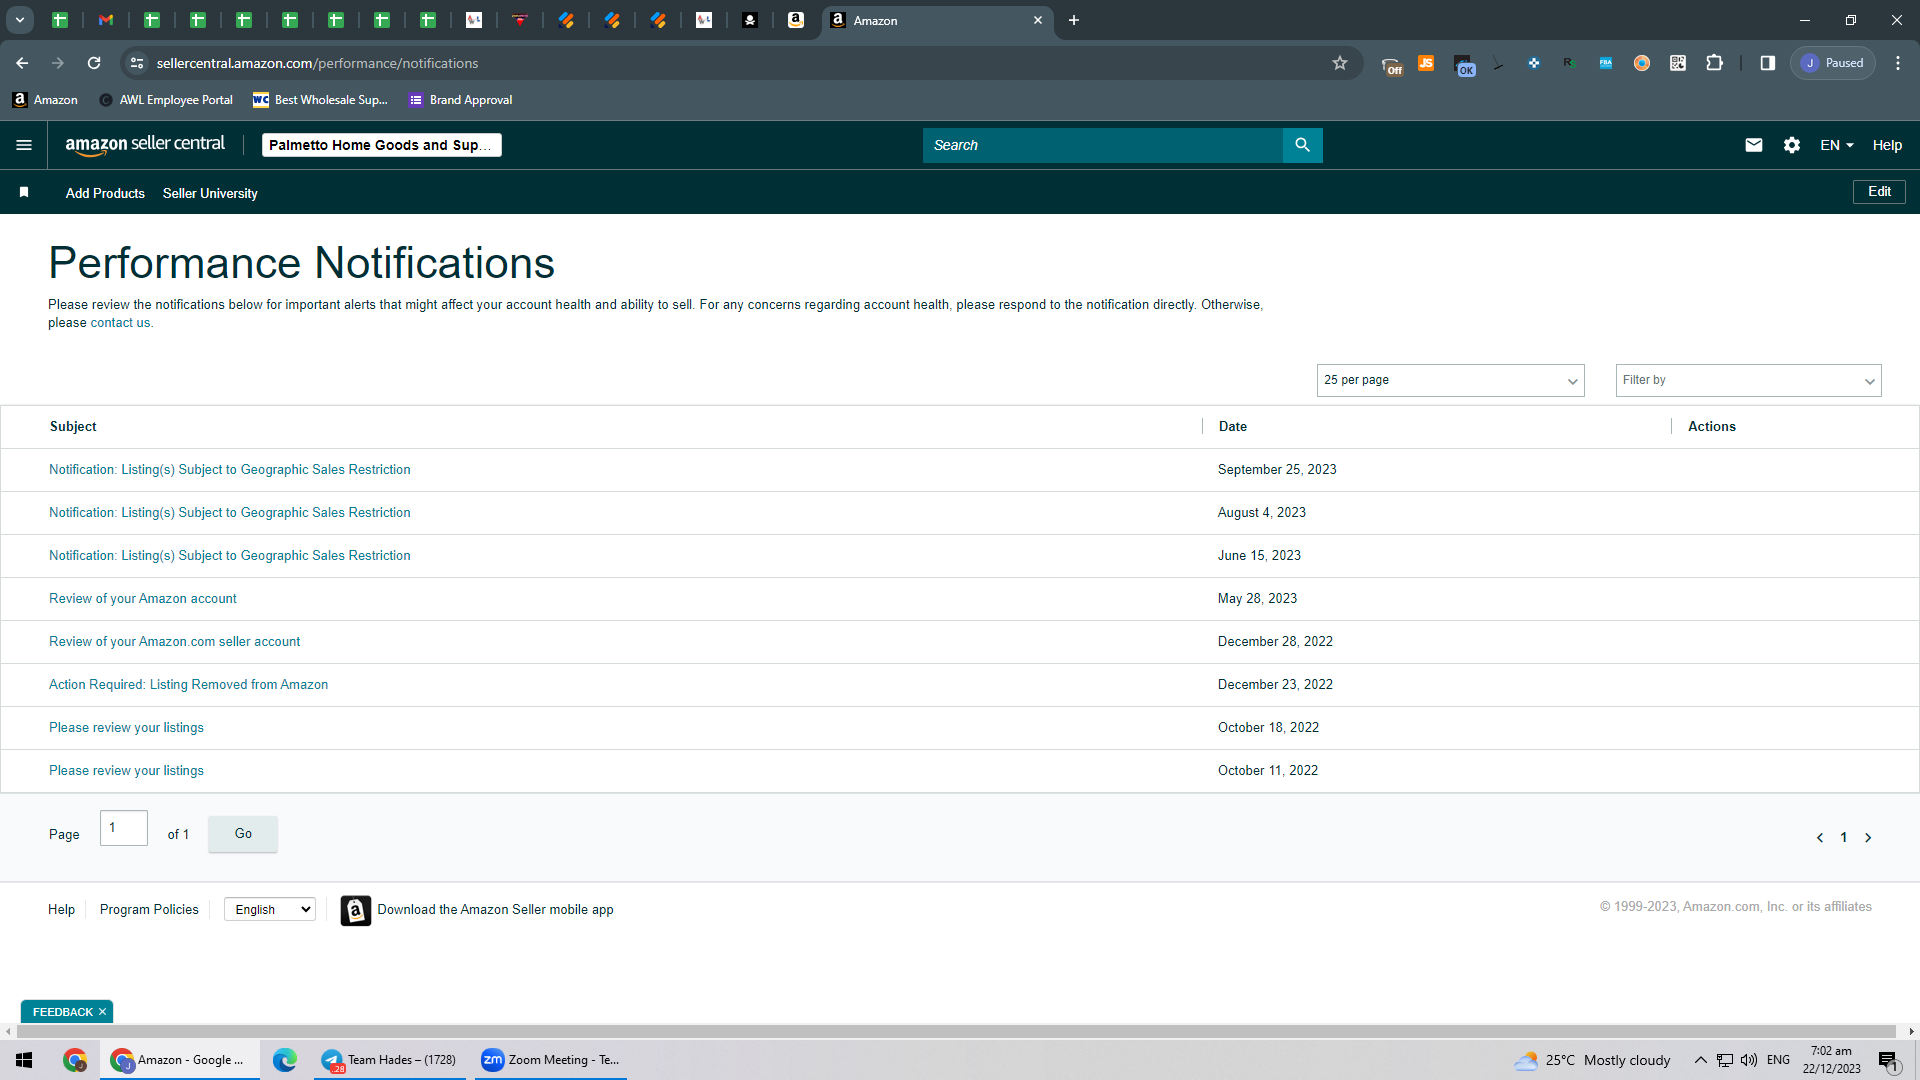Open the Windows Start menu

coord(24,1060)
